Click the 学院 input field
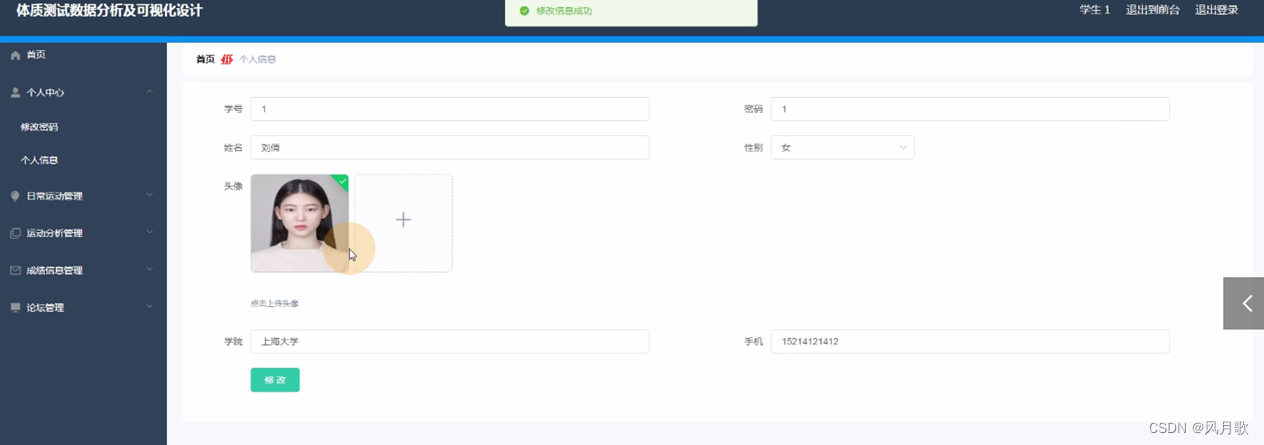 tap(450, 341)
